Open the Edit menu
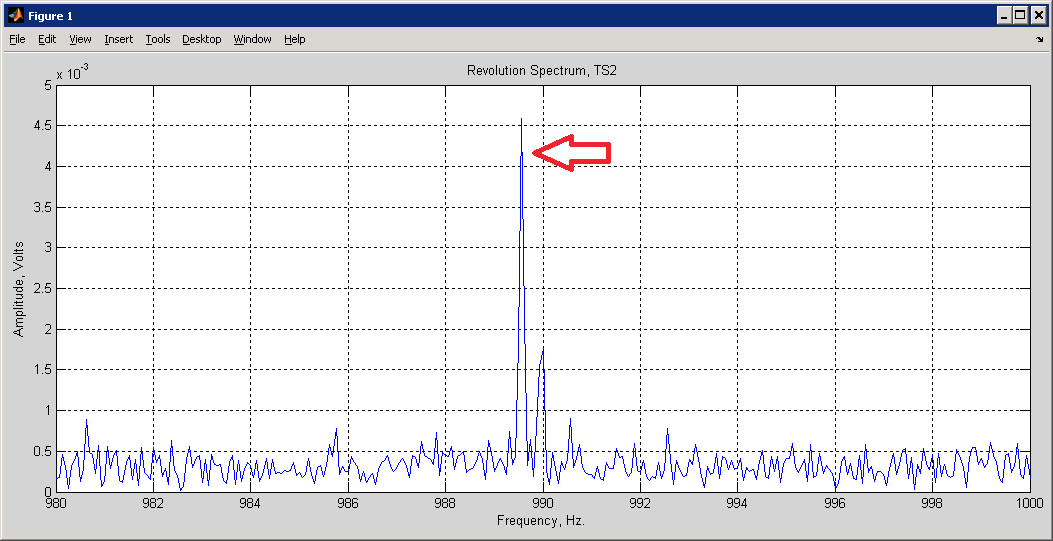This screenshot has height=541, width=1053. 47,40
